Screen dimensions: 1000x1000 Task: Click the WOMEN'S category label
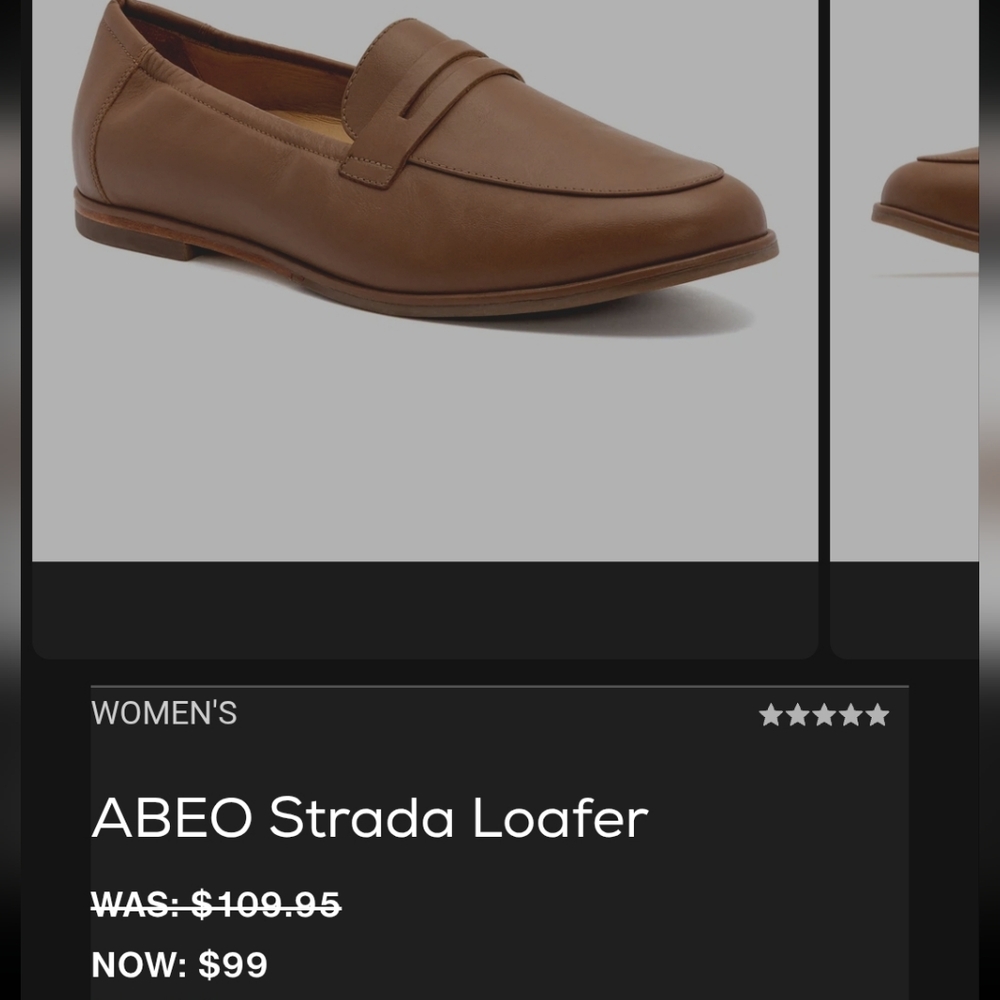[165, 713]
